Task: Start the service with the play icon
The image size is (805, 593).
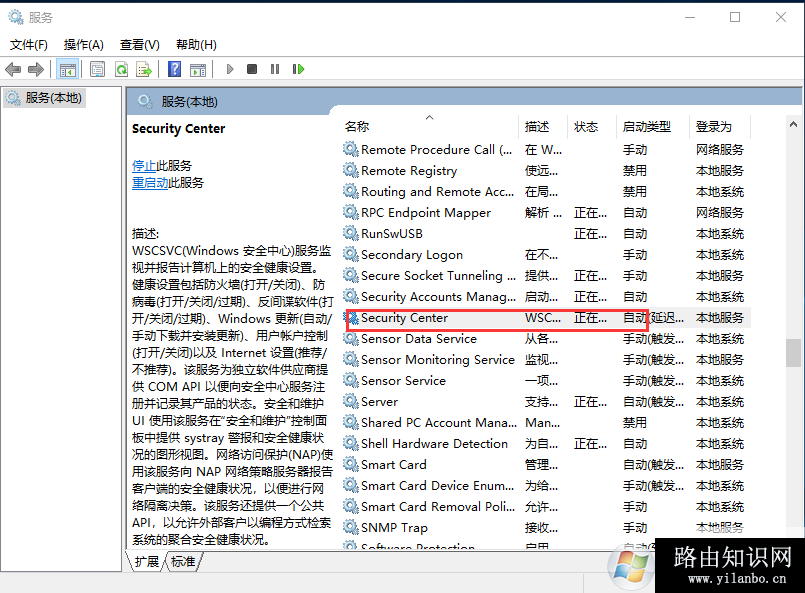Action: tap(229, 69)
